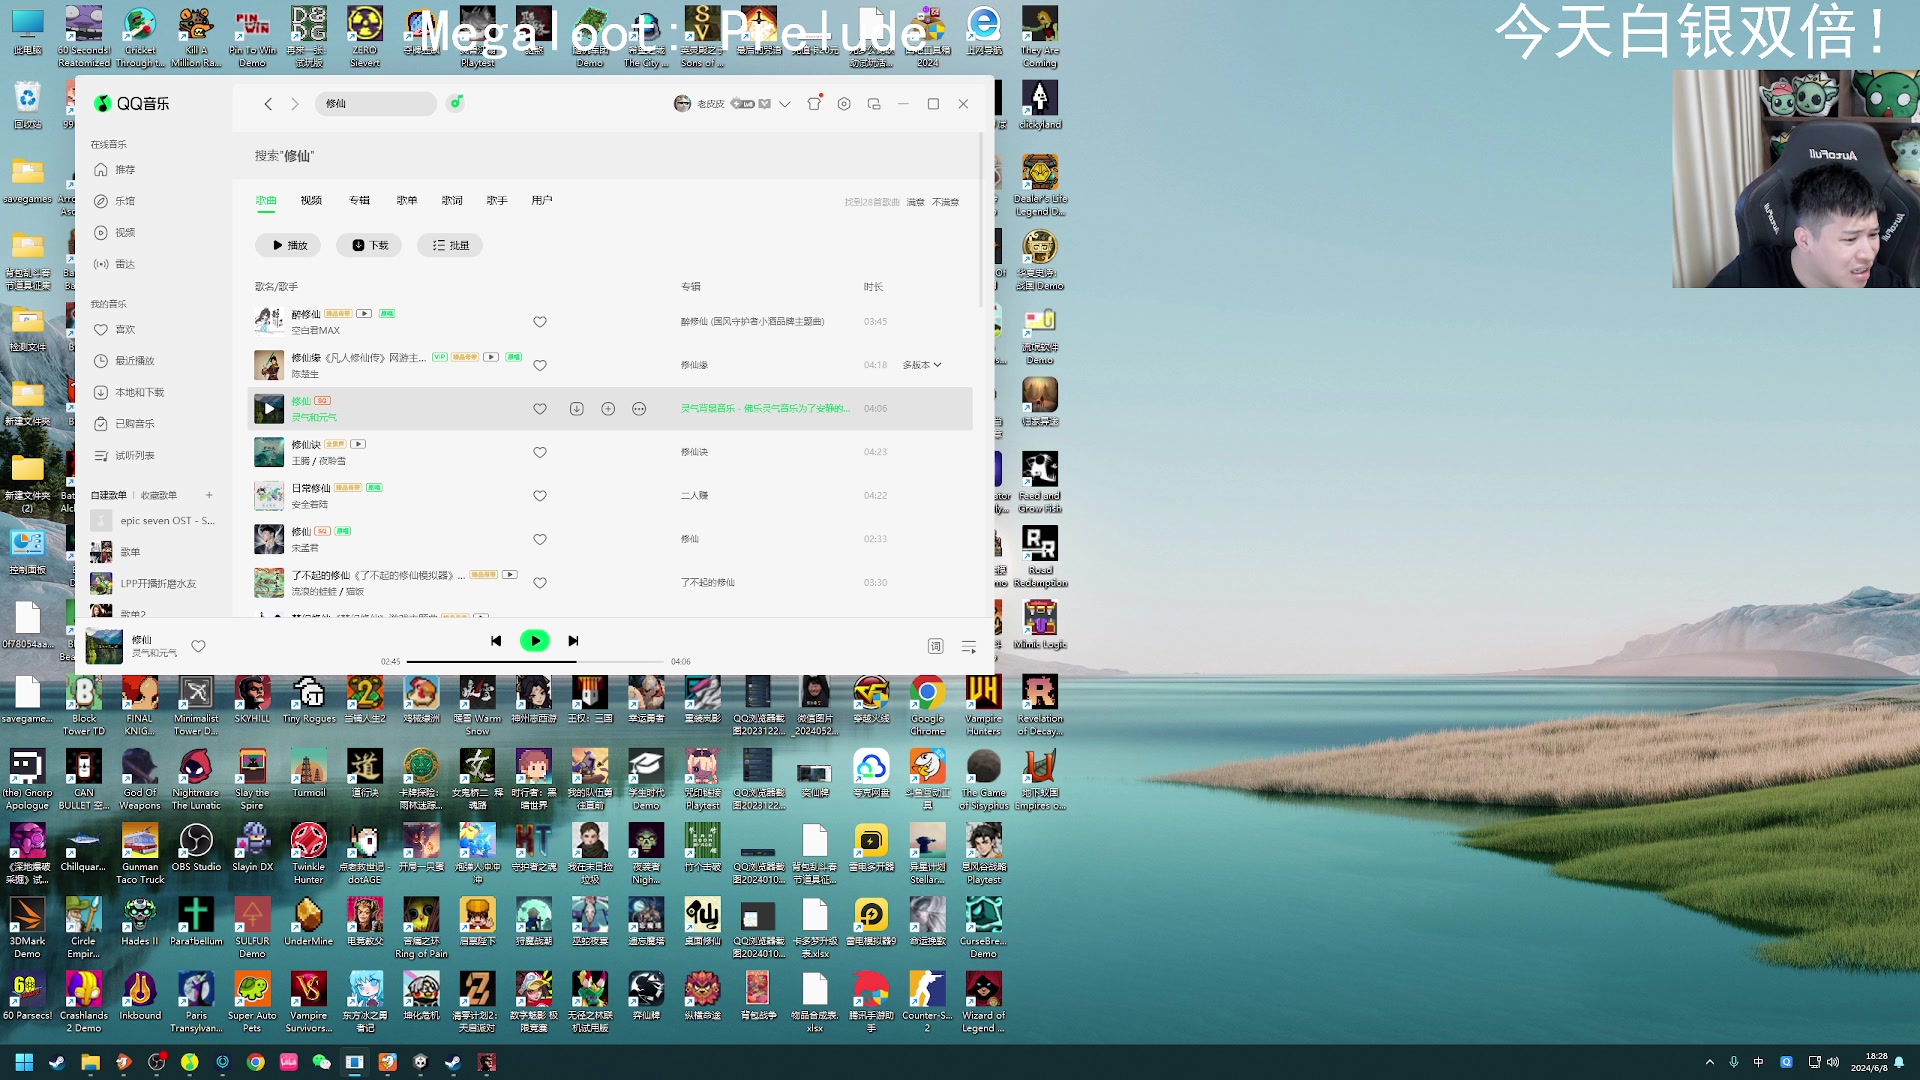Open now-playing album cover thumbnail
This screenshot has height=1080, width=1920.
[x=104, y=647]
